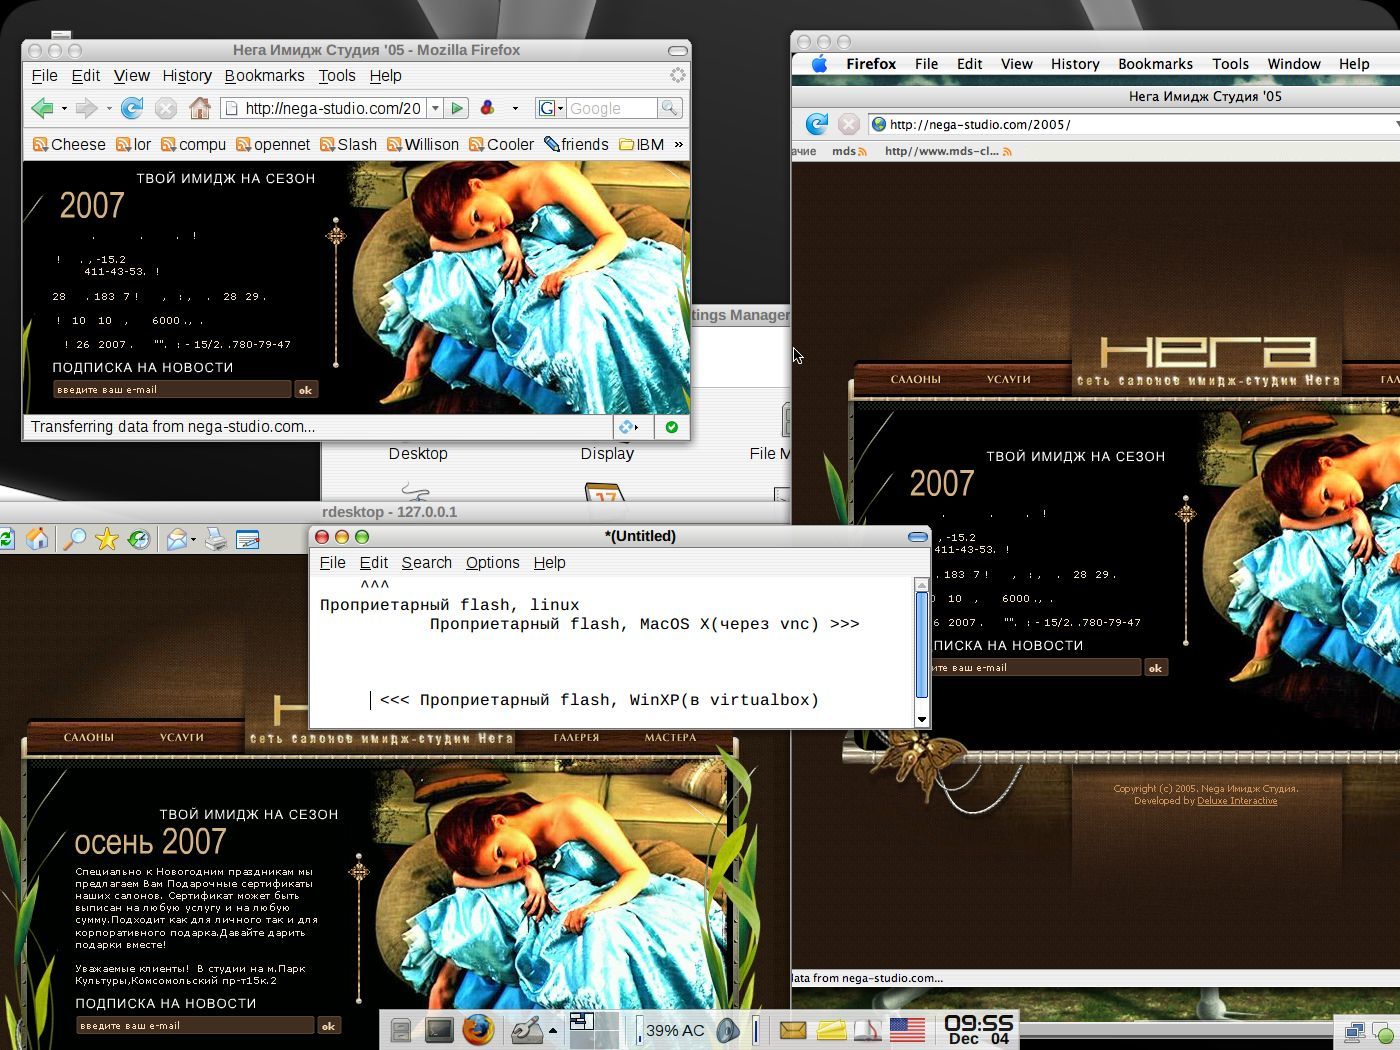Open Bookmarks menu in Mac menu bar

(x=1155, y=64)
